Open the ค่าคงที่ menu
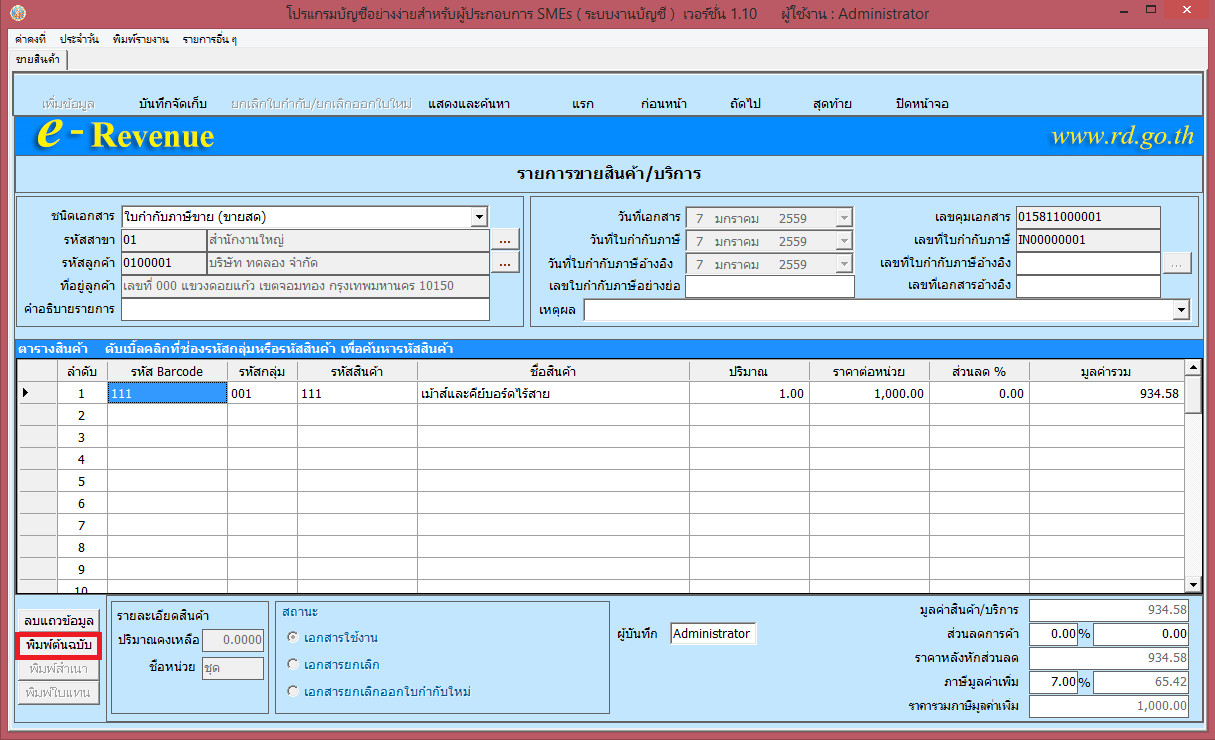The height and width of the screenshot is (740, 1215). pyautogui.click(x=30, y=39)
